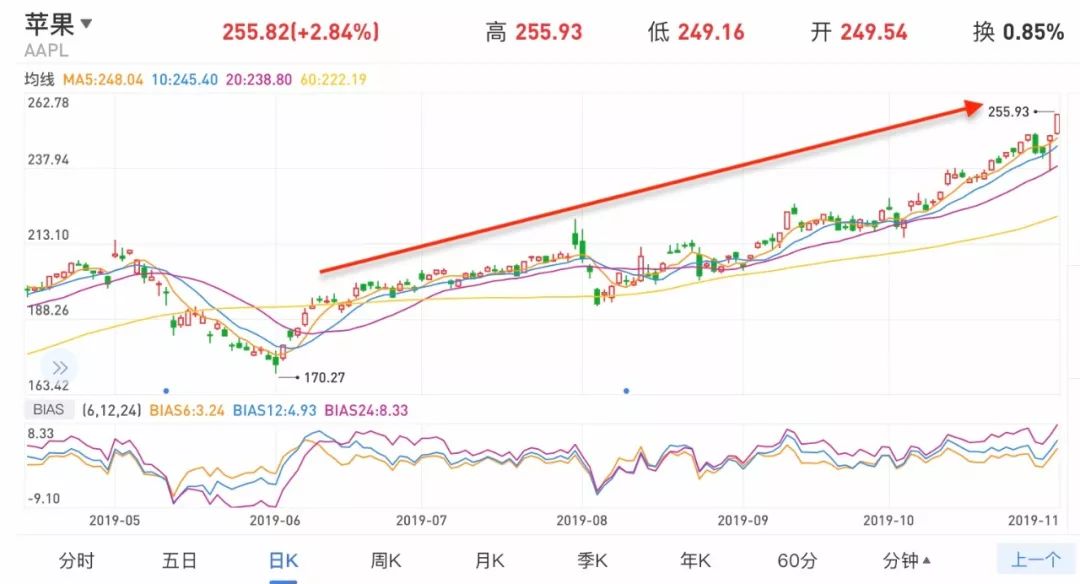This screenshot has height=584, width=1080.
Task: Click the latest red candlestick at chart top
Action: pyautogui.click(x=1057, y=125)
